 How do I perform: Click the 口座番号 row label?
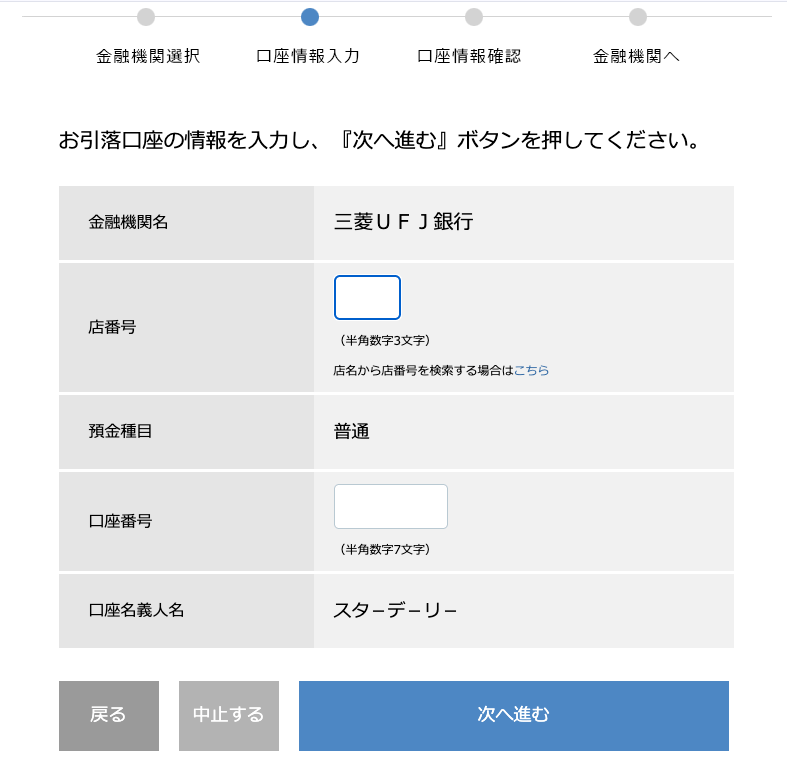point(120,521)
